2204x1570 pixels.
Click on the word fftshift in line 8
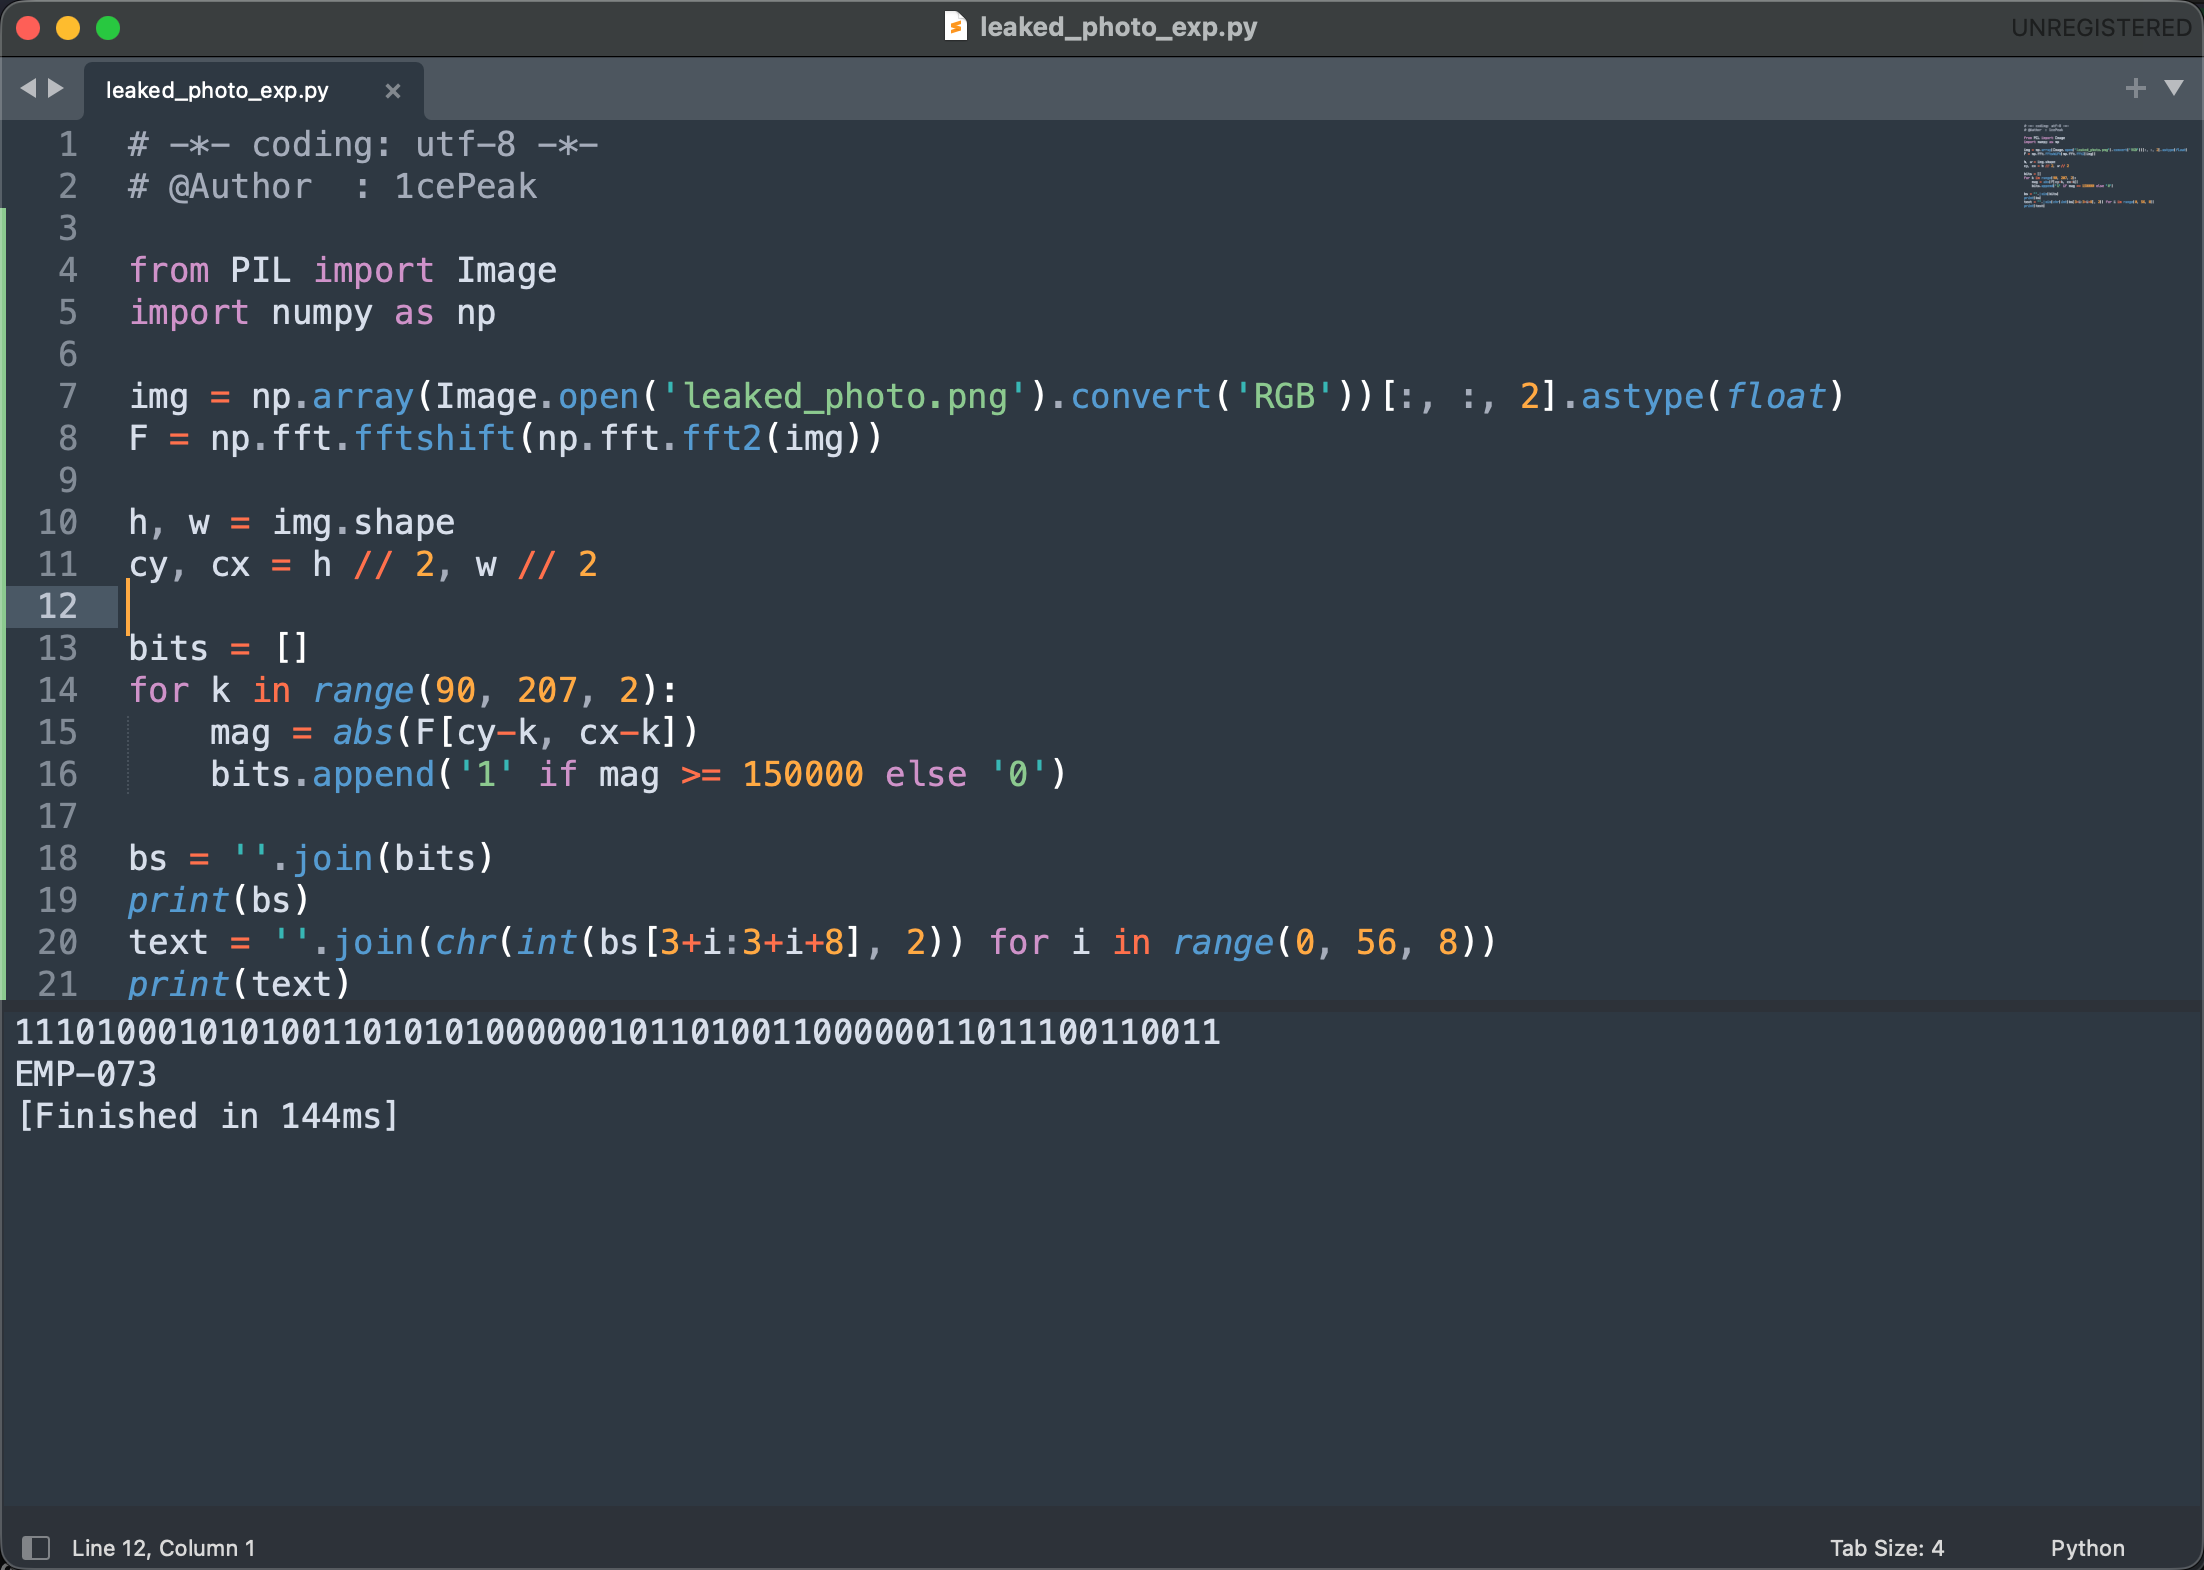coord(434,438)
